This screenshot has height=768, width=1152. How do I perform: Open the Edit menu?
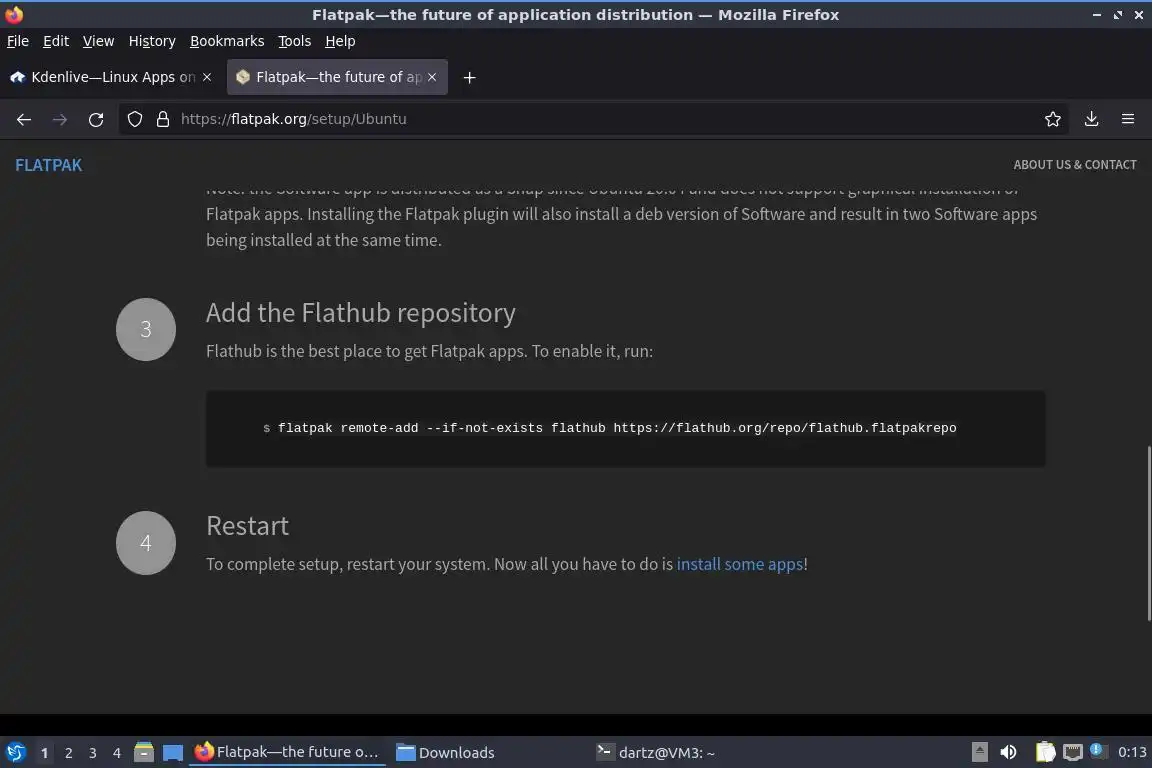click(56, 41)
